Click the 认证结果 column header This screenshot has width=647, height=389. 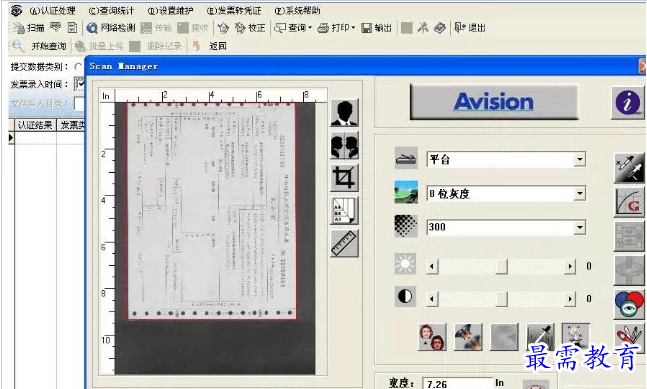(35, 125)
